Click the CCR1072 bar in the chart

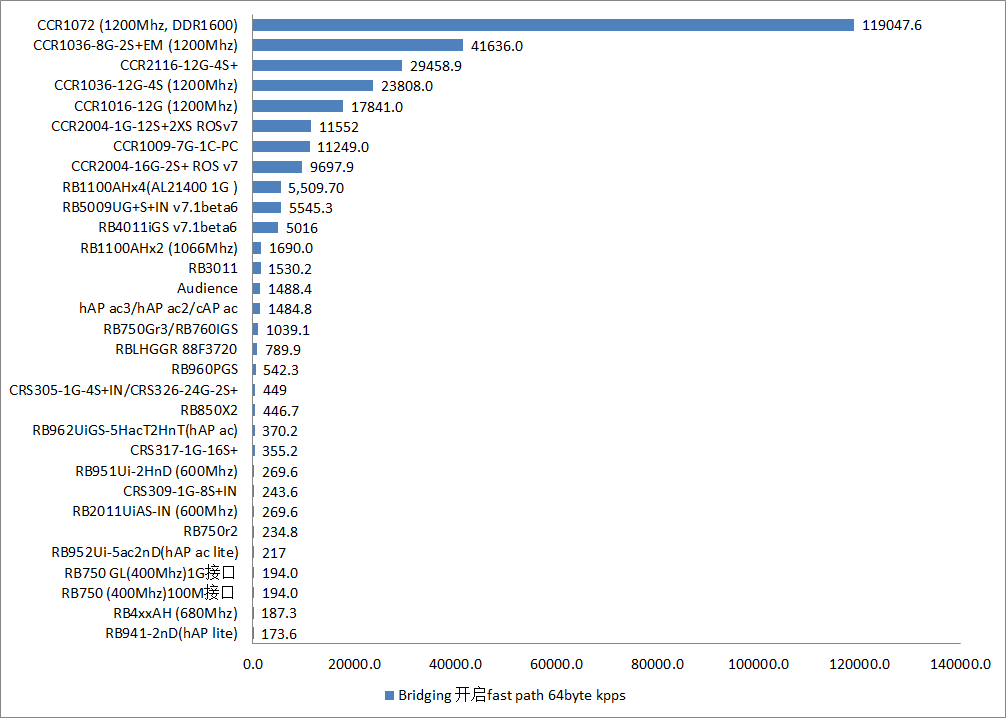(x=553, y=25)
